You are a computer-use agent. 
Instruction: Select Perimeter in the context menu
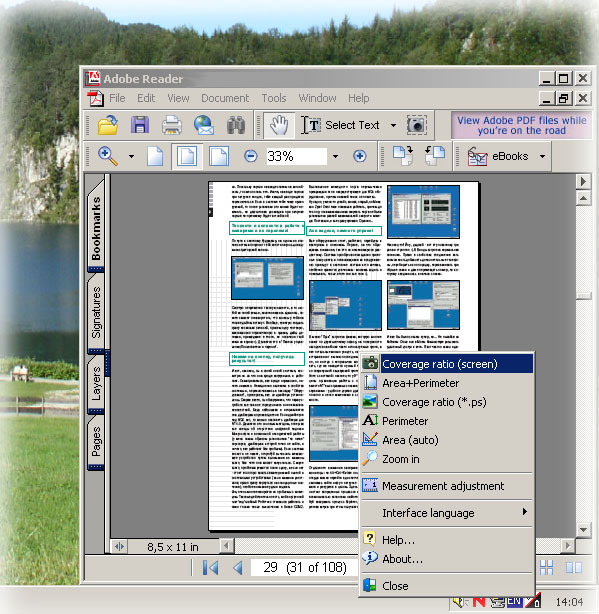click(447, 421)
